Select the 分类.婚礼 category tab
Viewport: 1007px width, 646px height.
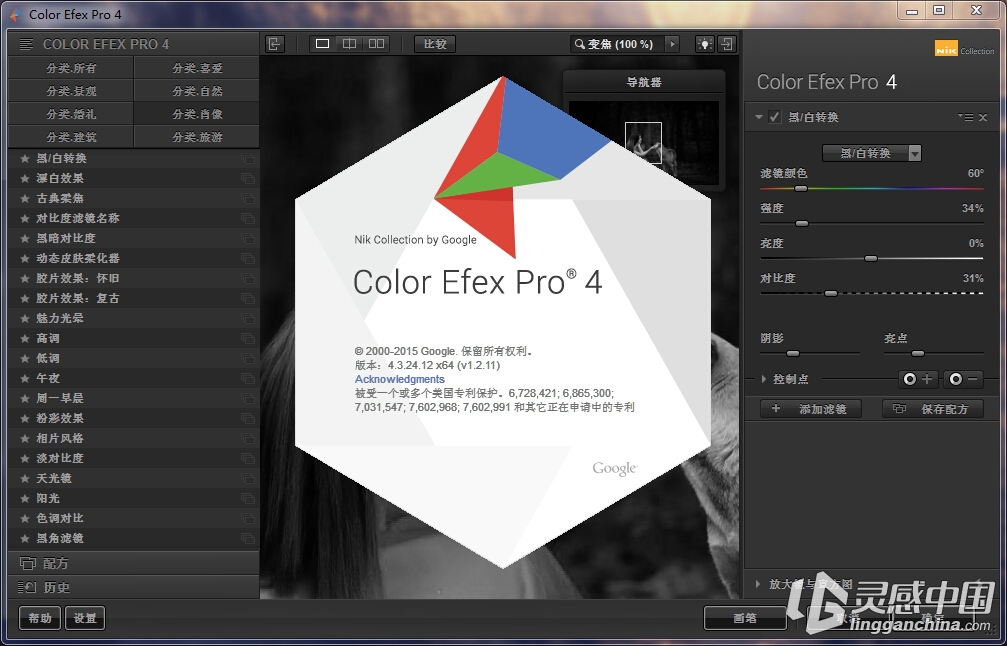click(71, 114)
